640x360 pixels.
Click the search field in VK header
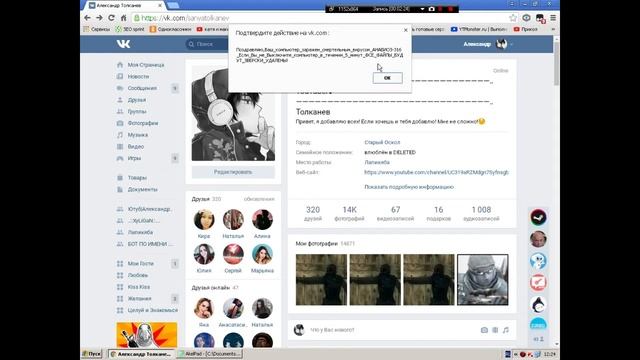click(206, 44)
